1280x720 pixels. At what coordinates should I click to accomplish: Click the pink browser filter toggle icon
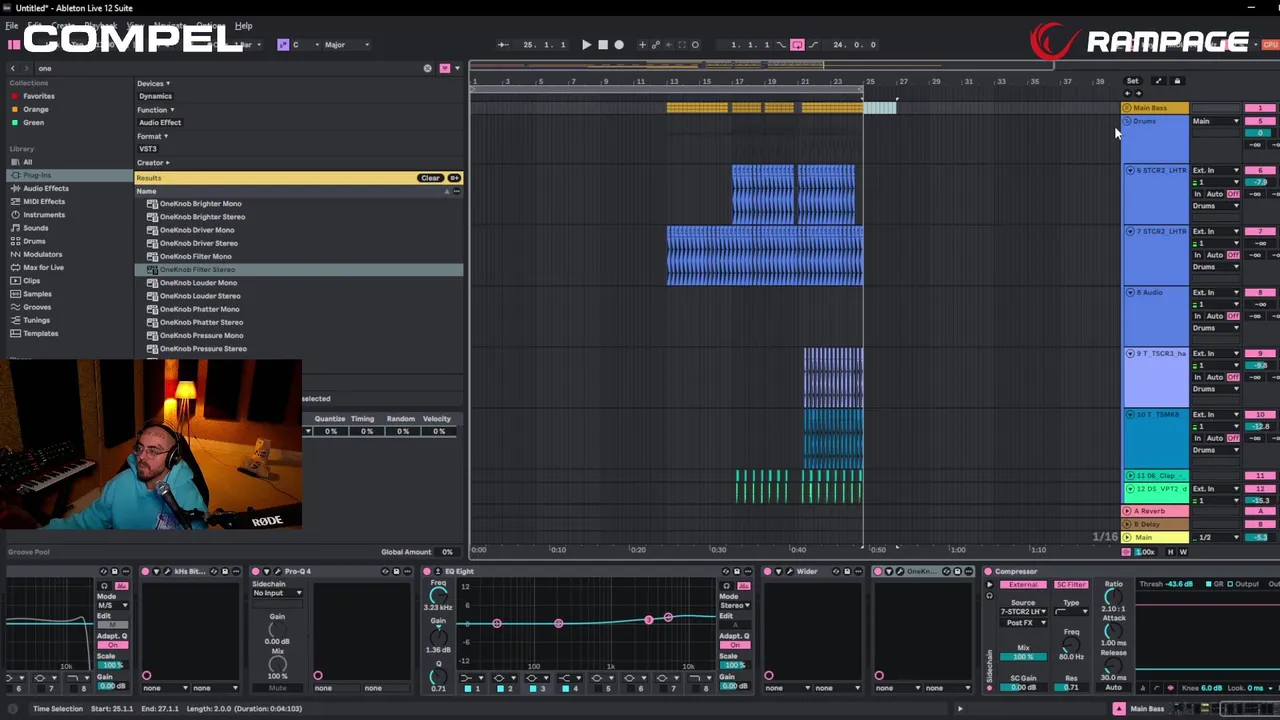445,68
